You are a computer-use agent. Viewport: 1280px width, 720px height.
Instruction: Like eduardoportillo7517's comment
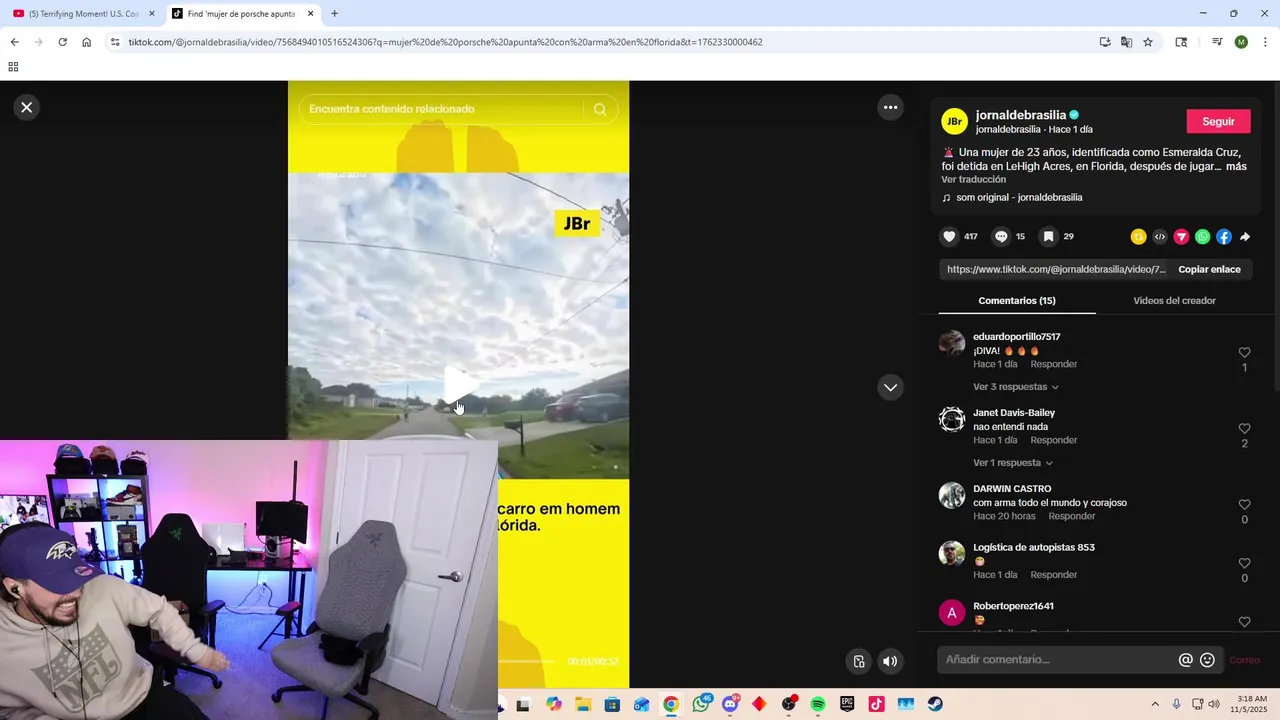(1244, 353)
